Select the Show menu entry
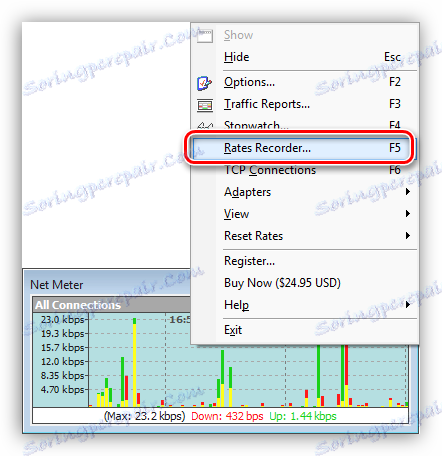The width and height of the screenshot is (442, 456). tap(304, 35)
